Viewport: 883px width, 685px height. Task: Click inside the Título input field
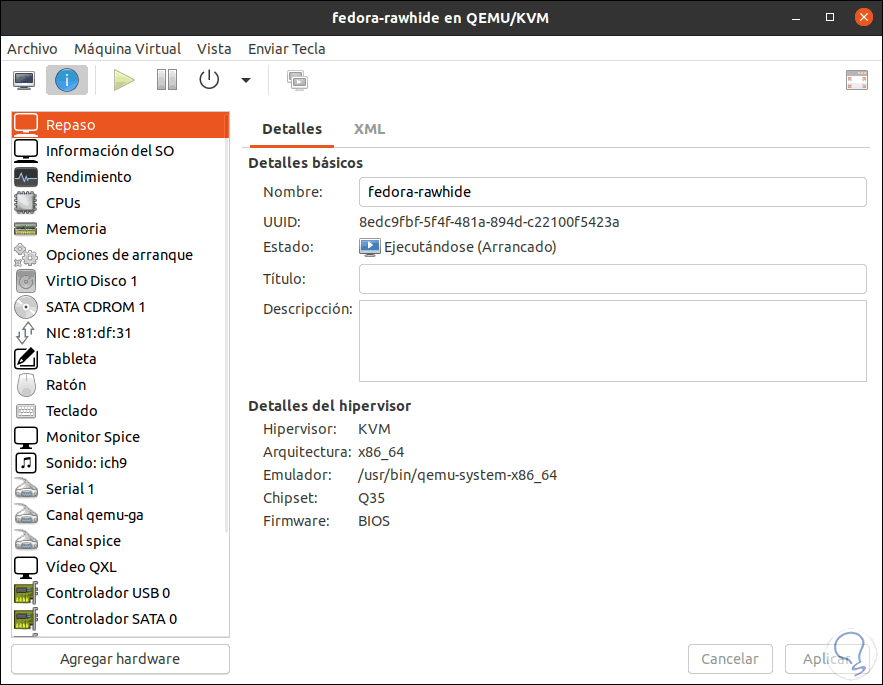612,279
